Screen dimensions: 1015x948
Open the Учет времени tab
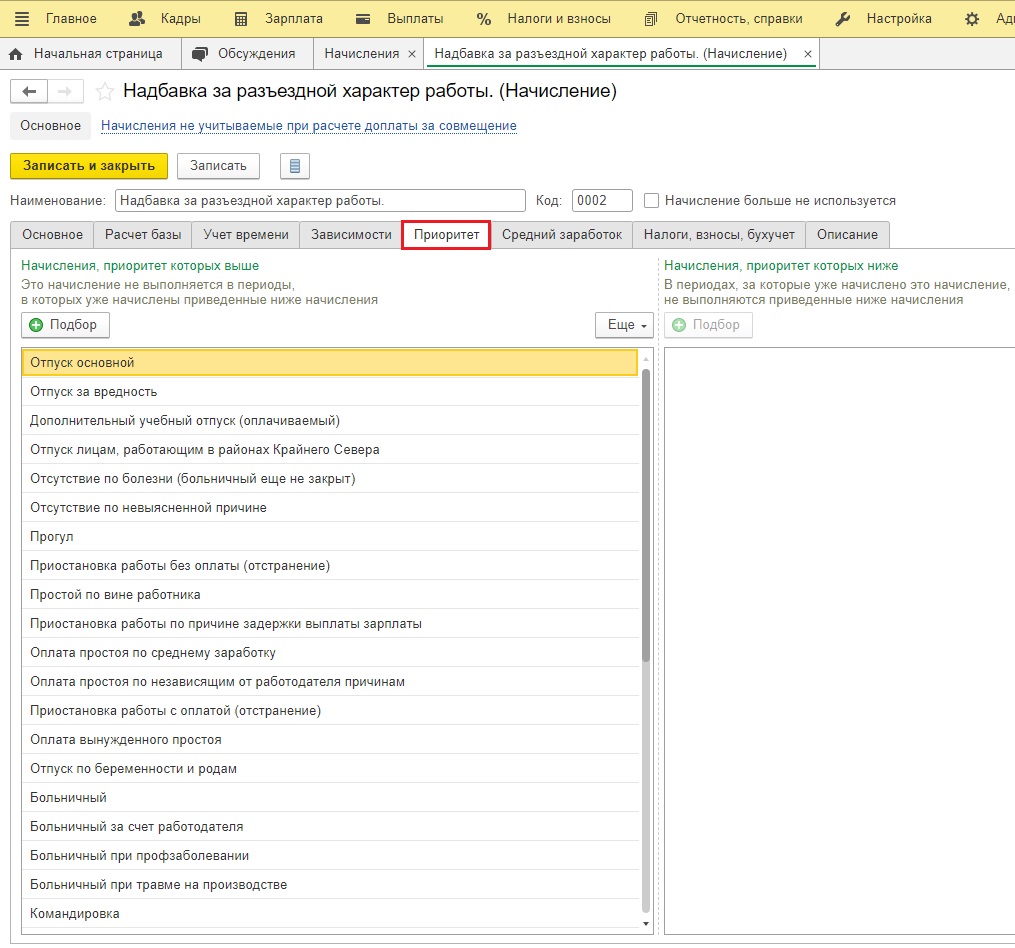coord(246,234)
